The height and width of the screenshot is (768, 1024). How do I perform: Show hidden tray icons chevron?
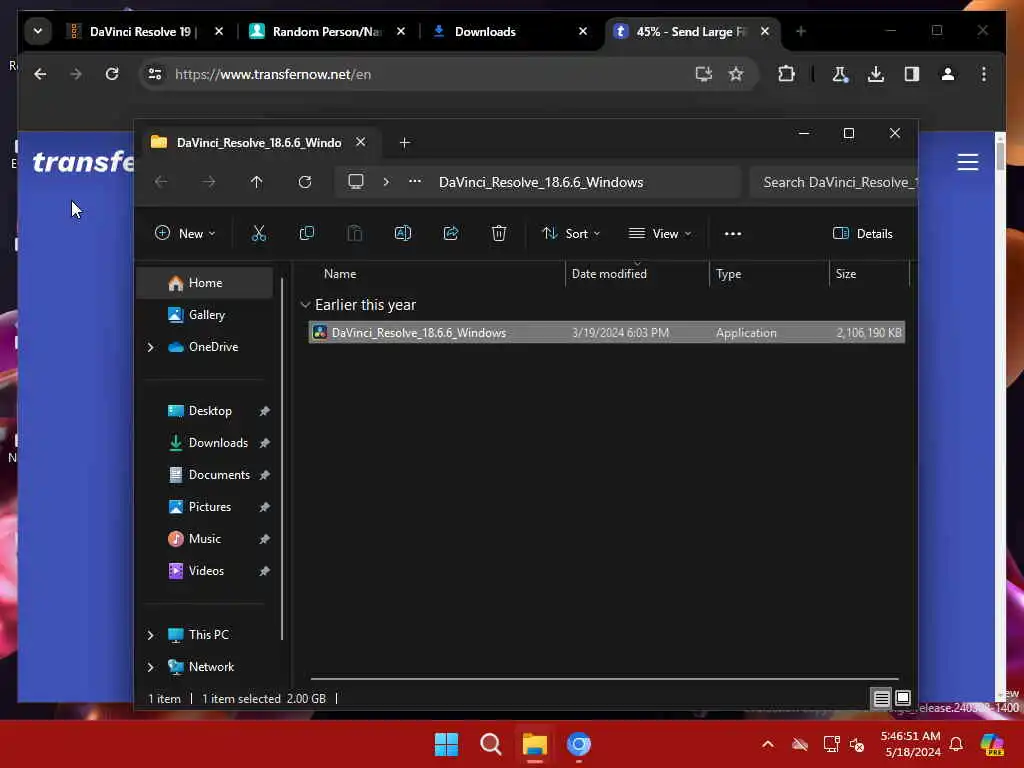[768, 744]
